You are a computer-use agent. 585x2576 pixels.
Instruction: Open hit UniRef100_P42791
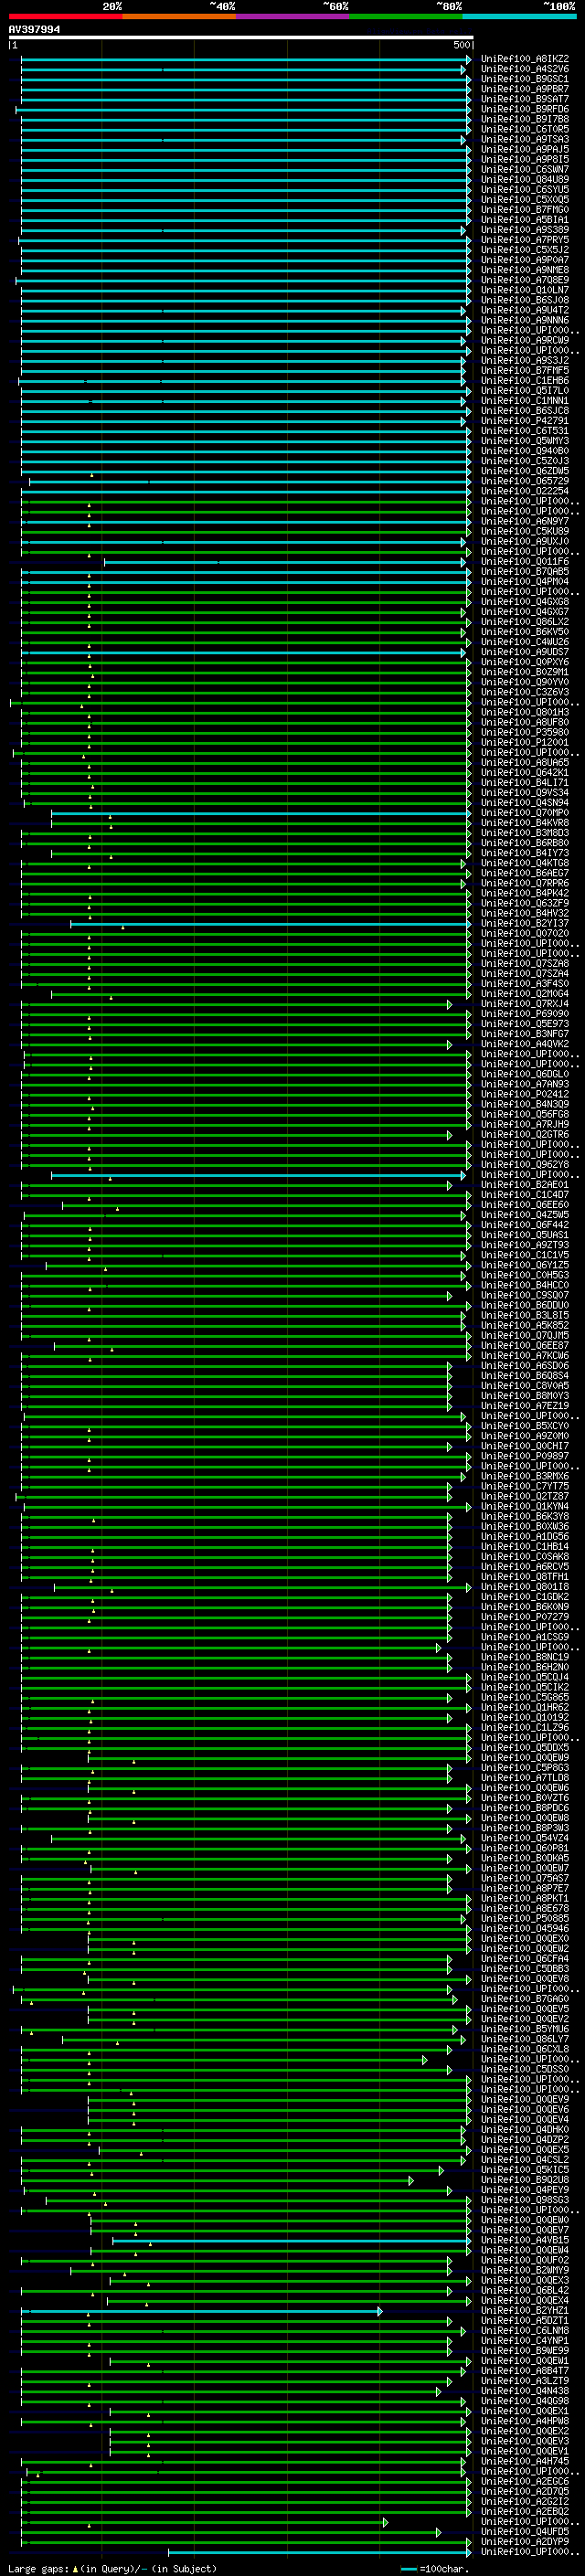pos(525,421)
